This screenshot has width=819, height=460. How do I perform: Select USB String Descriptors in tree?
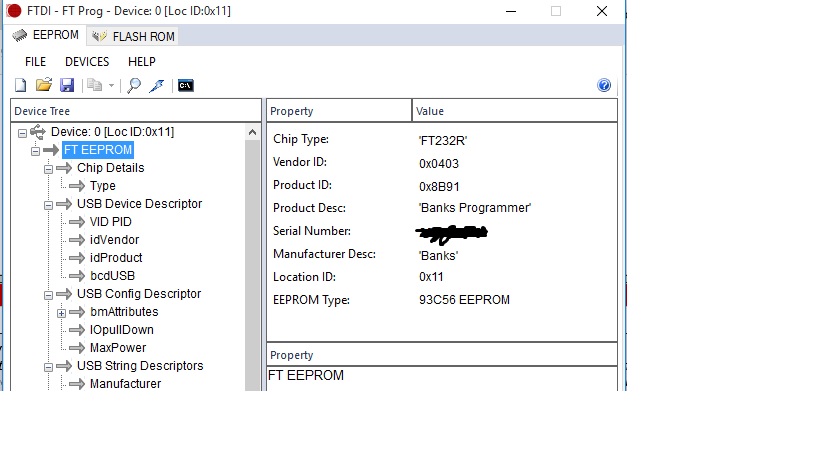tap(140, 366)
